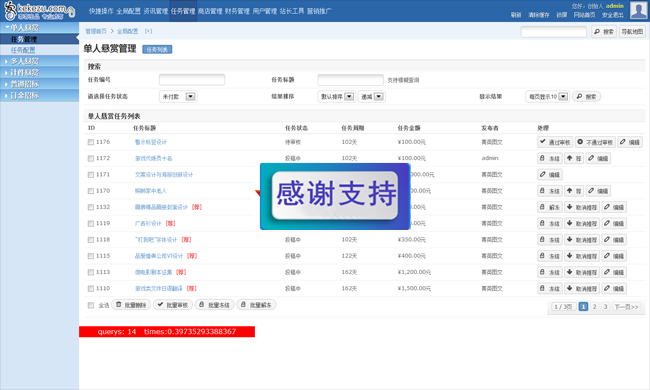Freeze task 1118 with the lock button
This screenshot has height=390, width=650.
pos(550,240)
